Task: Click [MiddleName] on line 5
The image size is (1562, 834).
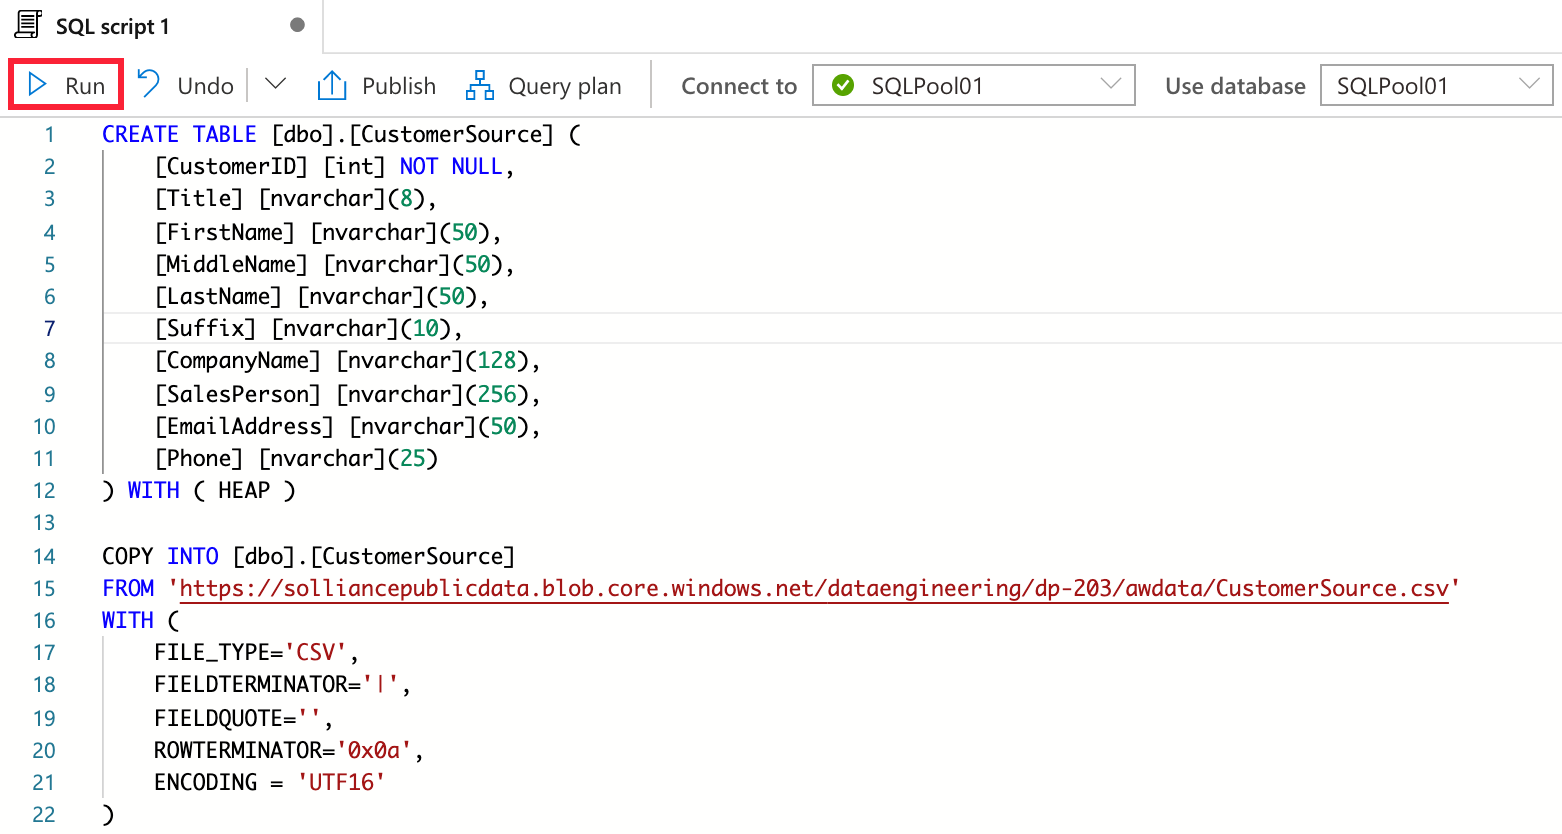Action: (x=231, y=264)
